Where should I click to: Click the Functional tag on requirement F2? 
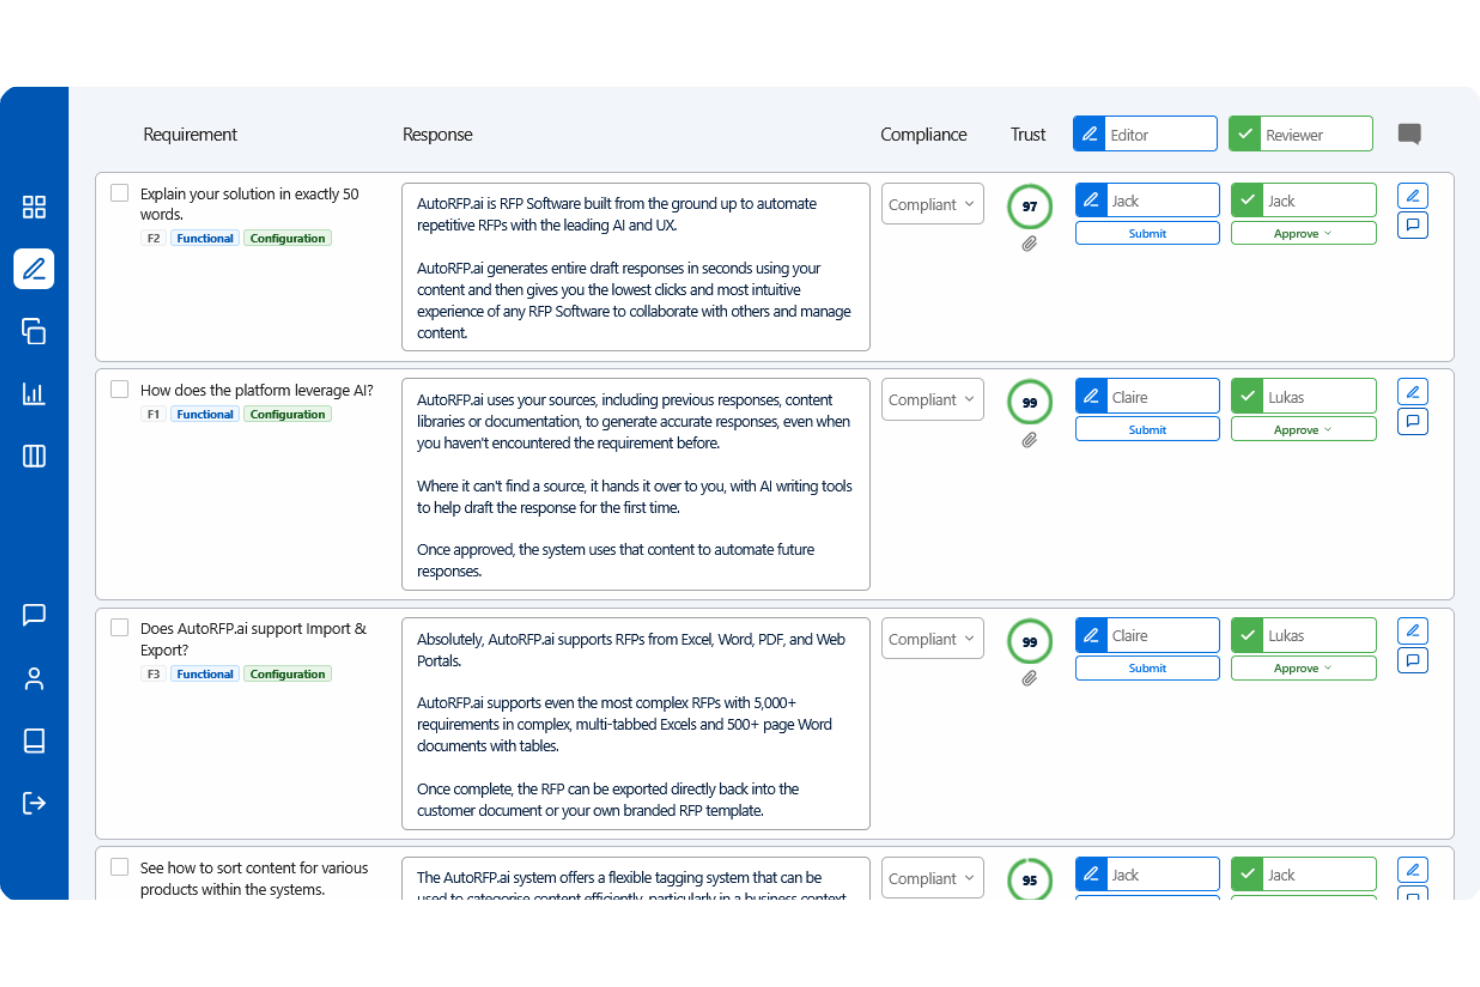(205, 238)
